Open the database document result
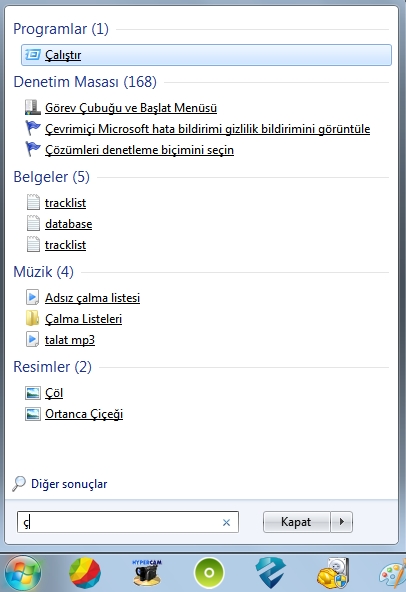The image size is (406, 592). coord(68,224)
